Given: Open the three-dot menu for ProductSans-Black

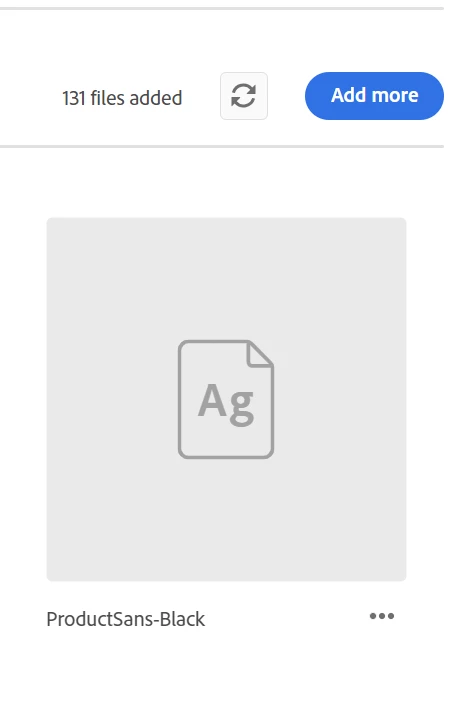Looking at the screenshot, I should [382, 616].
